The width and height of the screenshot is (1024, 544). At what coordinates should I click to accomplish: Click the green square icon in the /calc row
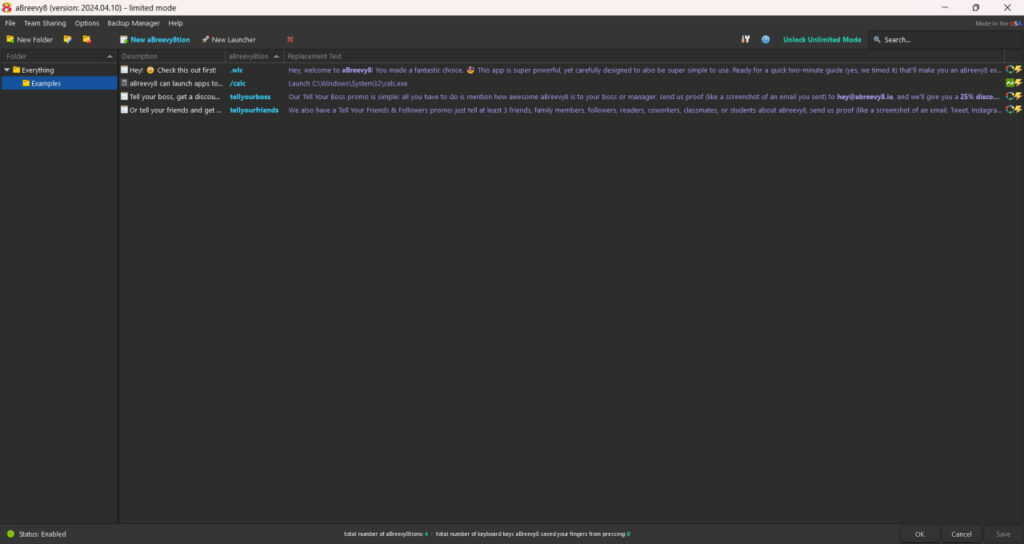tap(1010, 83)
